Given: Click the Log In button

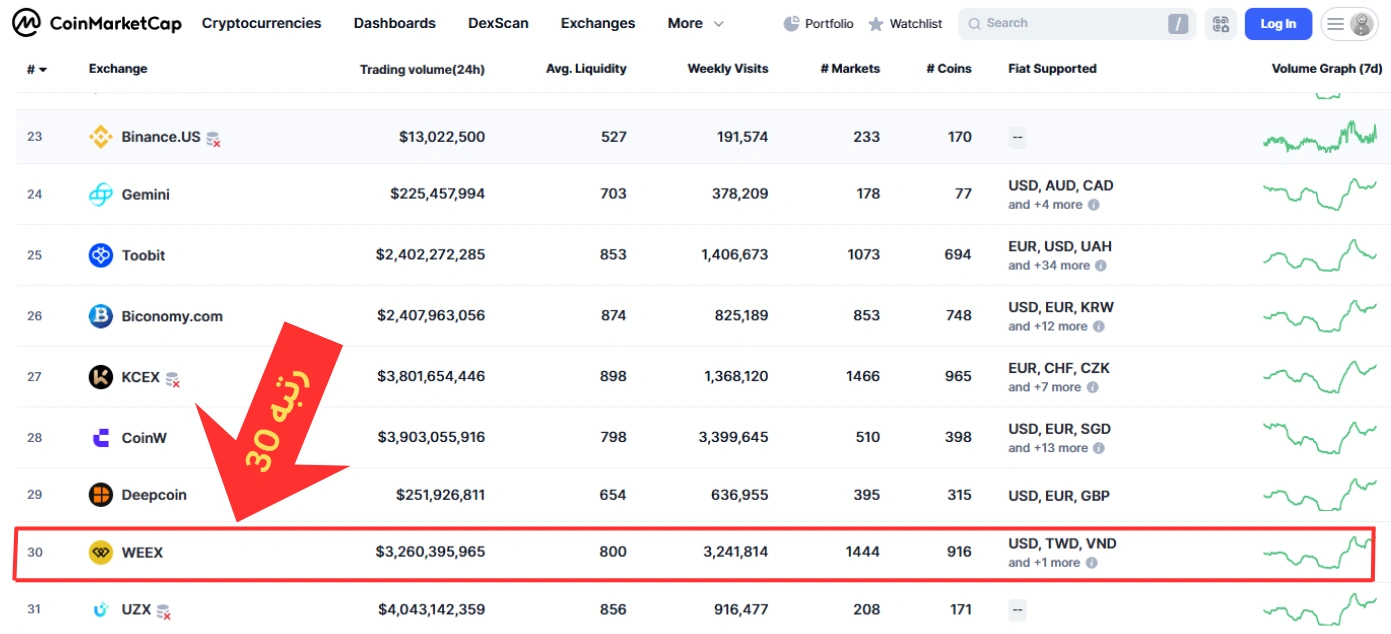Looking at the screenshot, I should coord(1278,24).
